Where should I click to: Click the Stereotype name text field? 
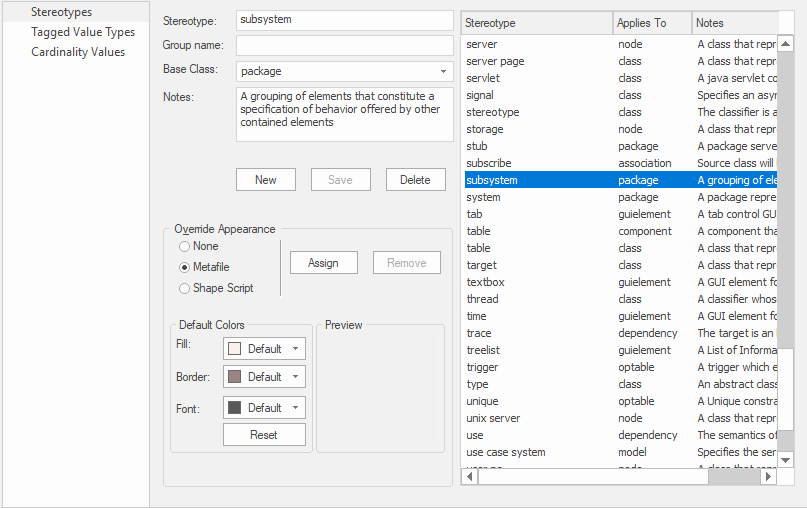[x=344, y=21]
